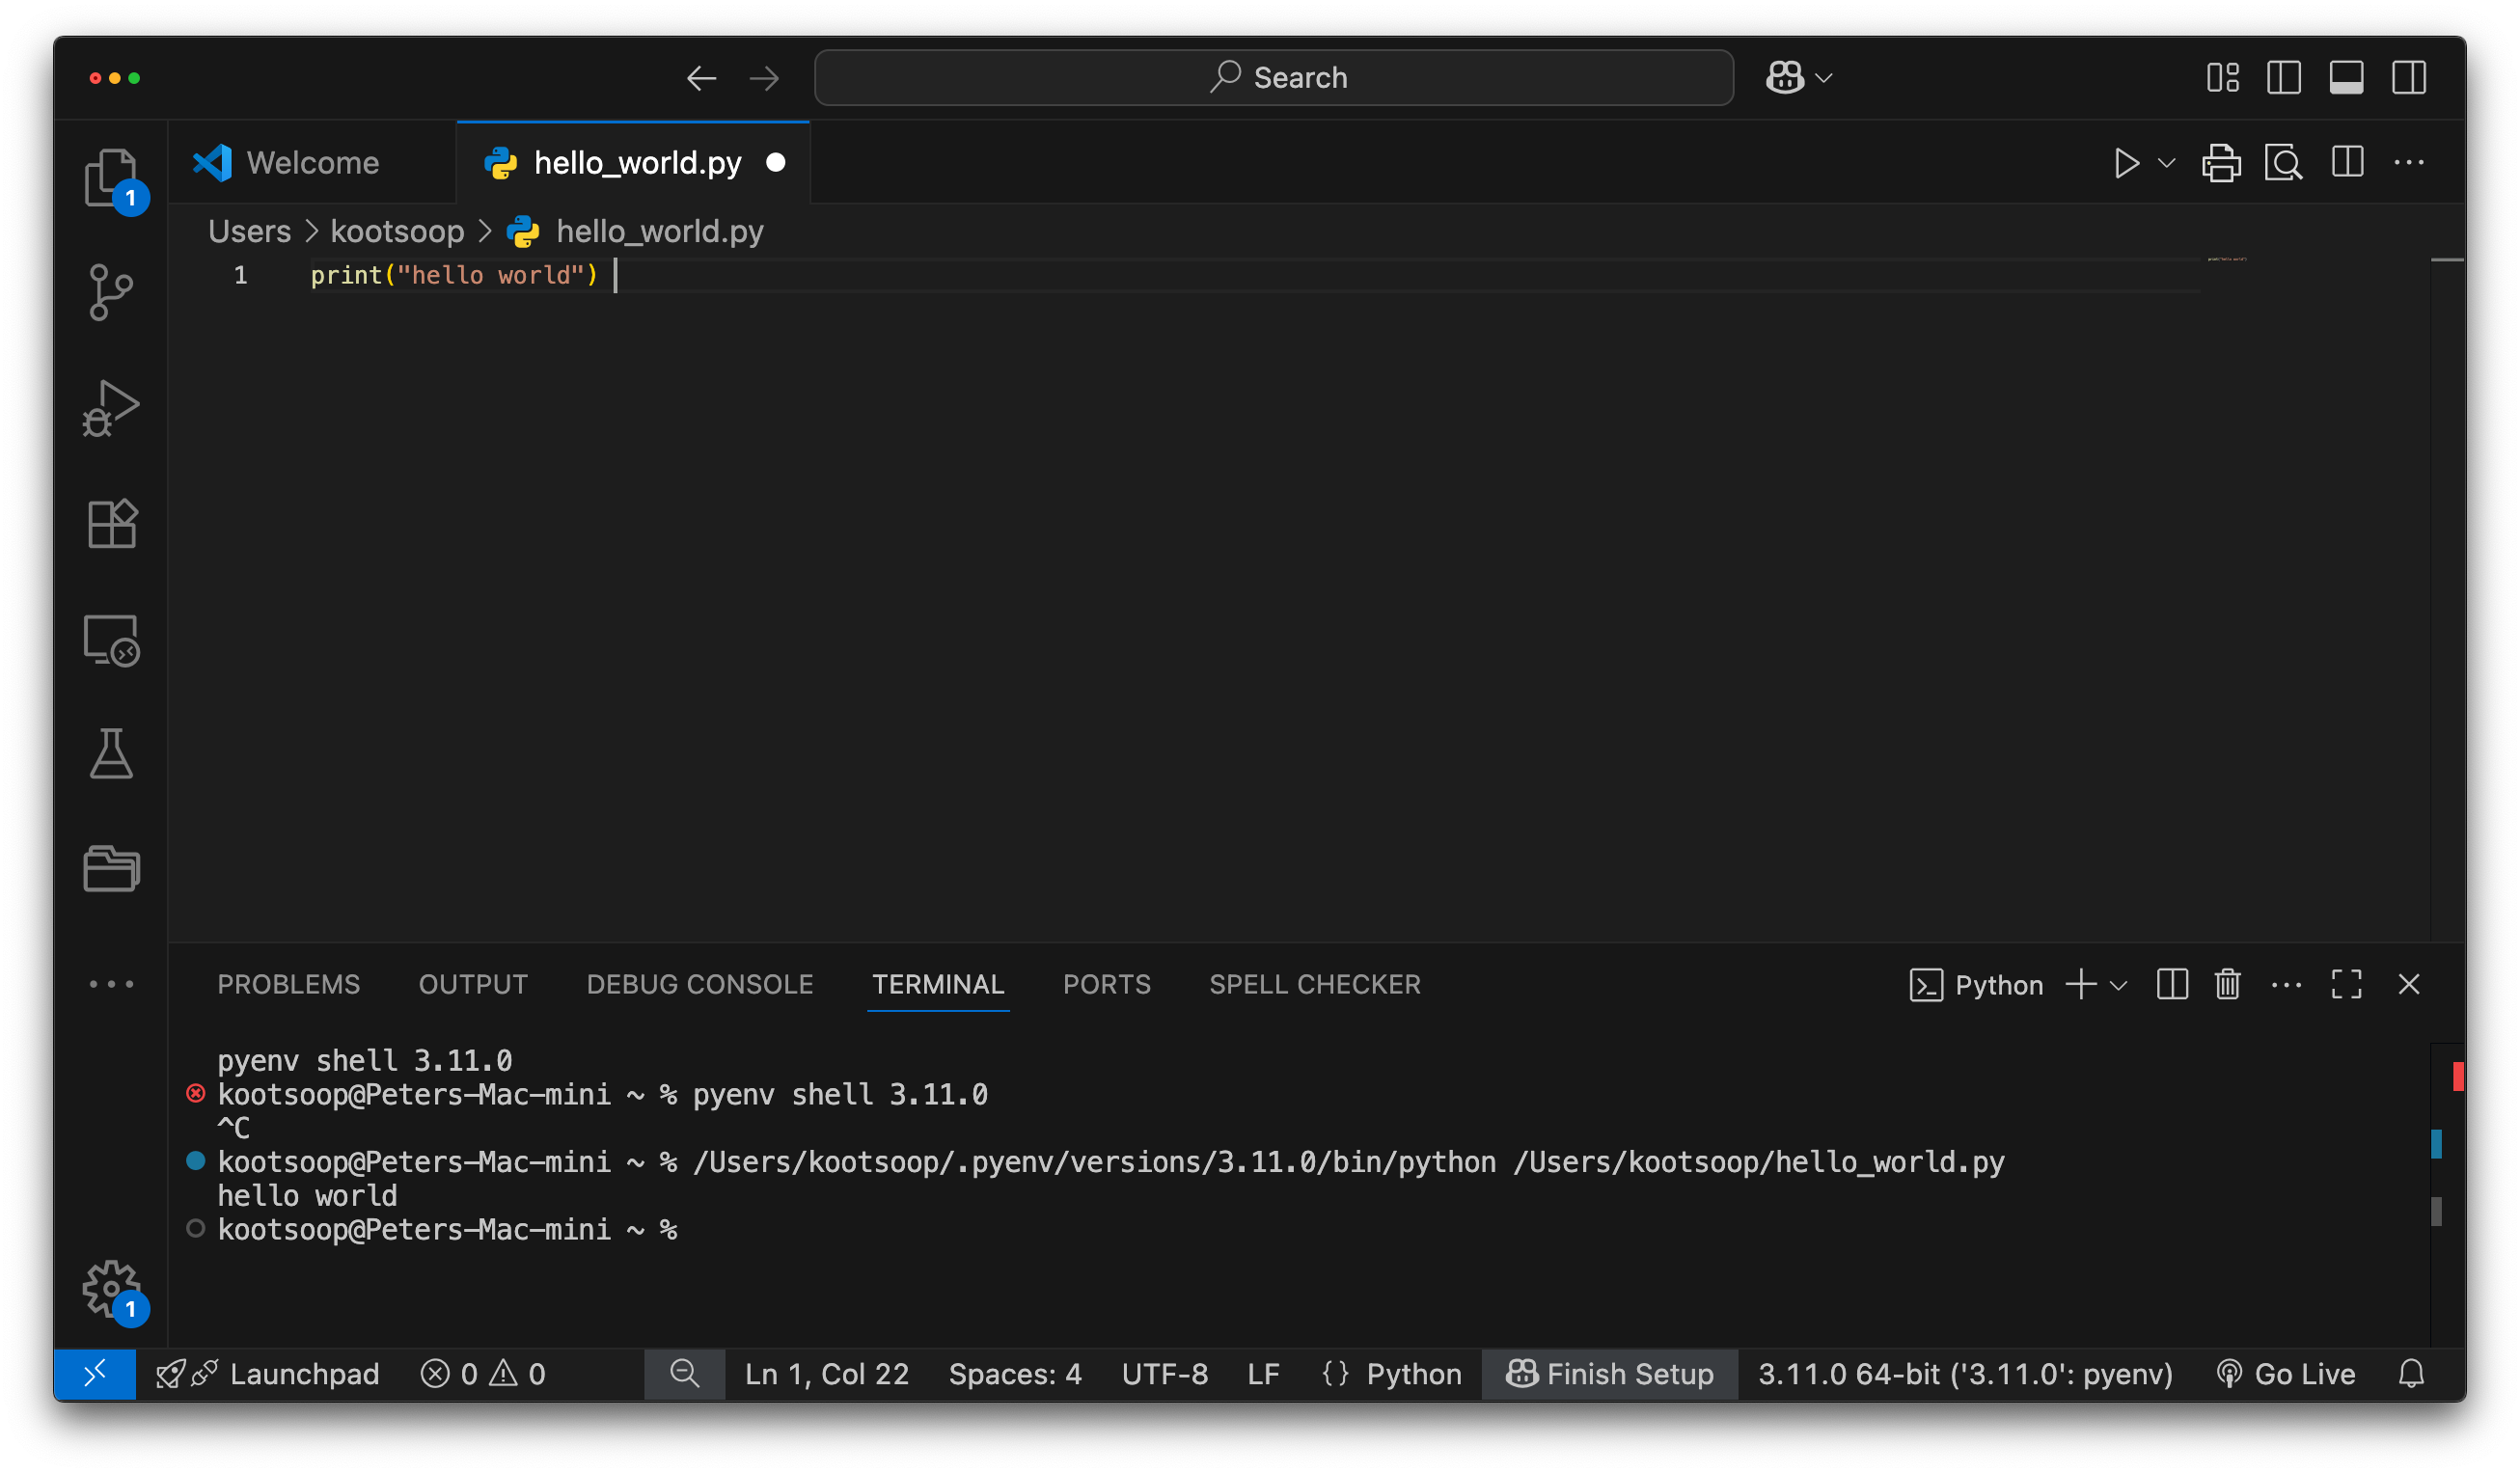Open the Manage gear menu
Screen dimensions: 2520x1473
(112, 1289)
